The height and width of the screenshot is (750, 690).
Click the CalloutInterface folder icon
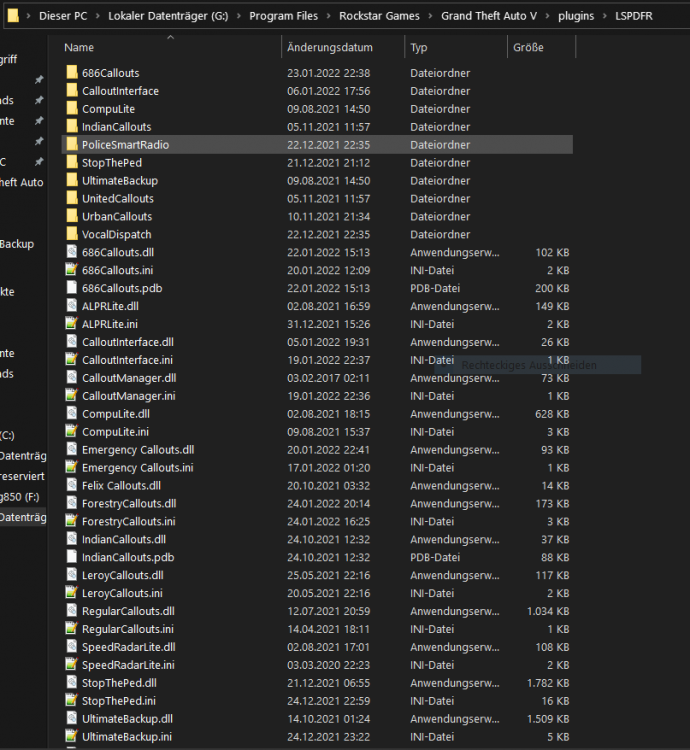click(72, 91)
